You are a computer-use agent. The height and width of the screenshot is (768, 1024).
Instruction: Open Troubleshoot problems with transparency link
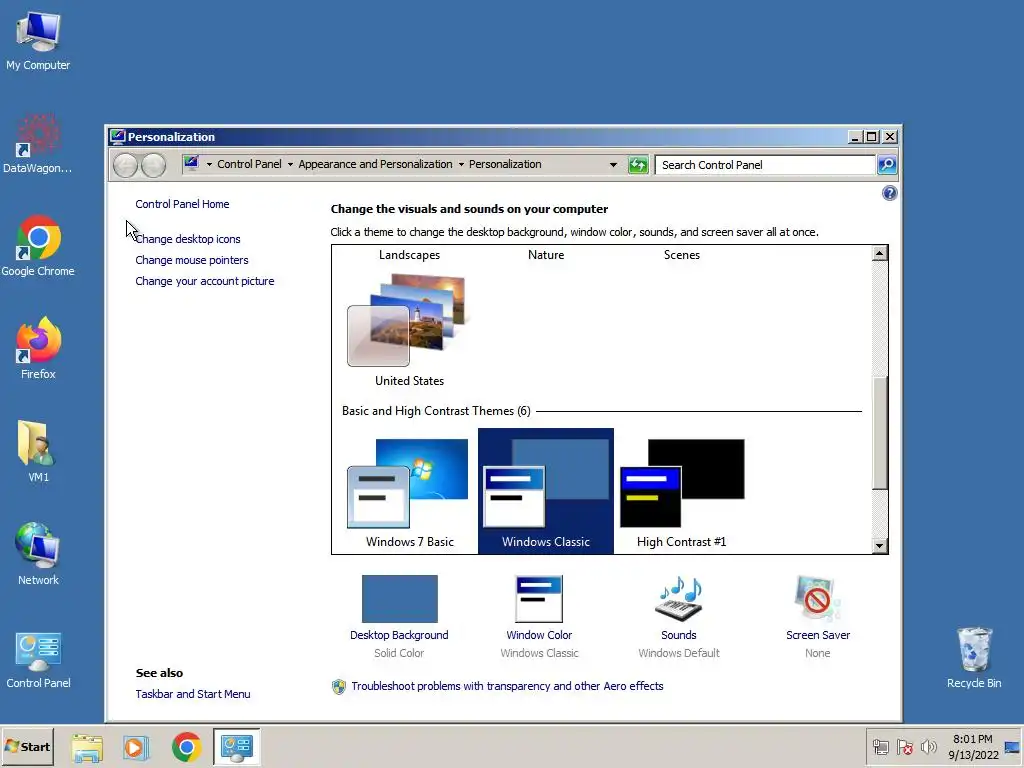[507, 686]
